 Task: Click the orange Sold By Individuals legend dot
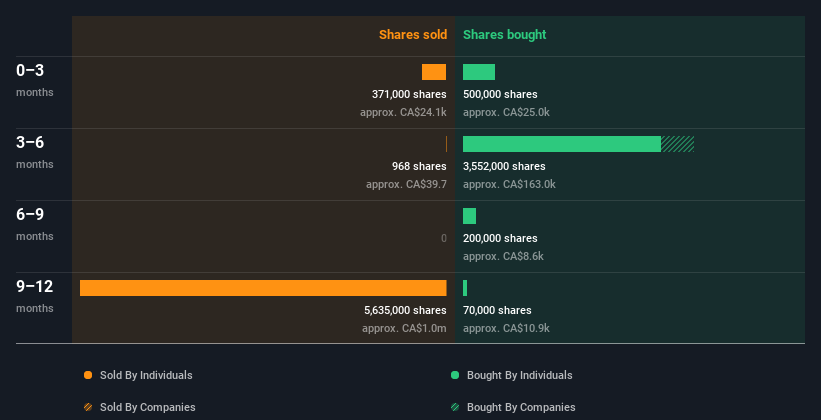[x=88, y=375]
